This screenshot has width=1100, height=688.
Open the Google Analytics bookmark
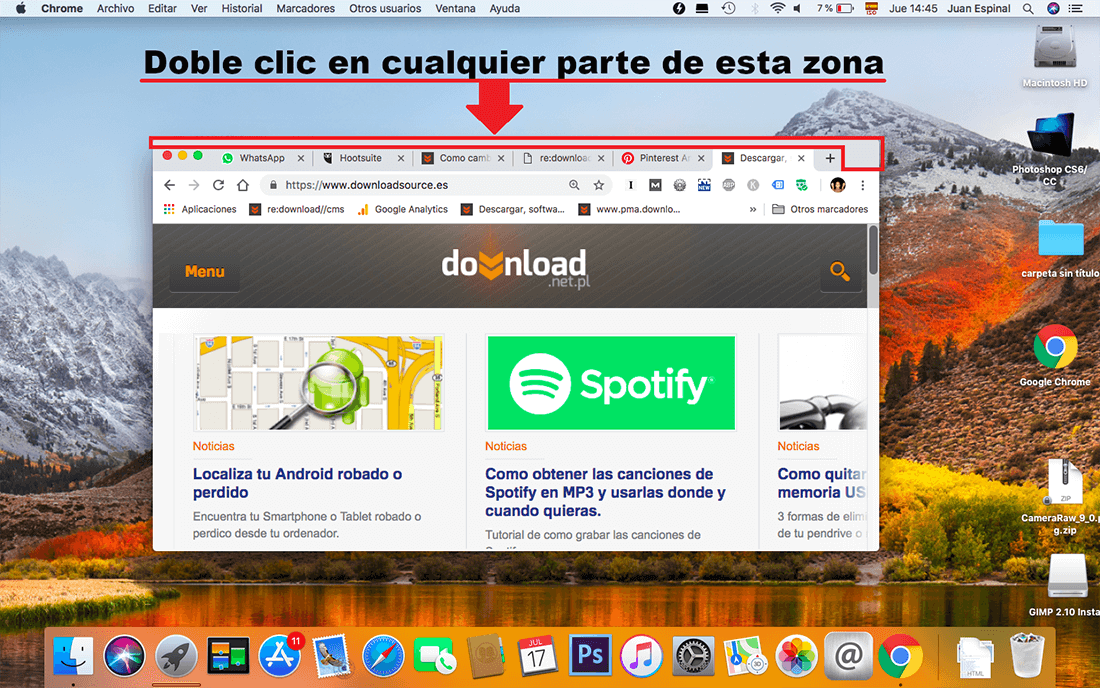coord(403,209)
